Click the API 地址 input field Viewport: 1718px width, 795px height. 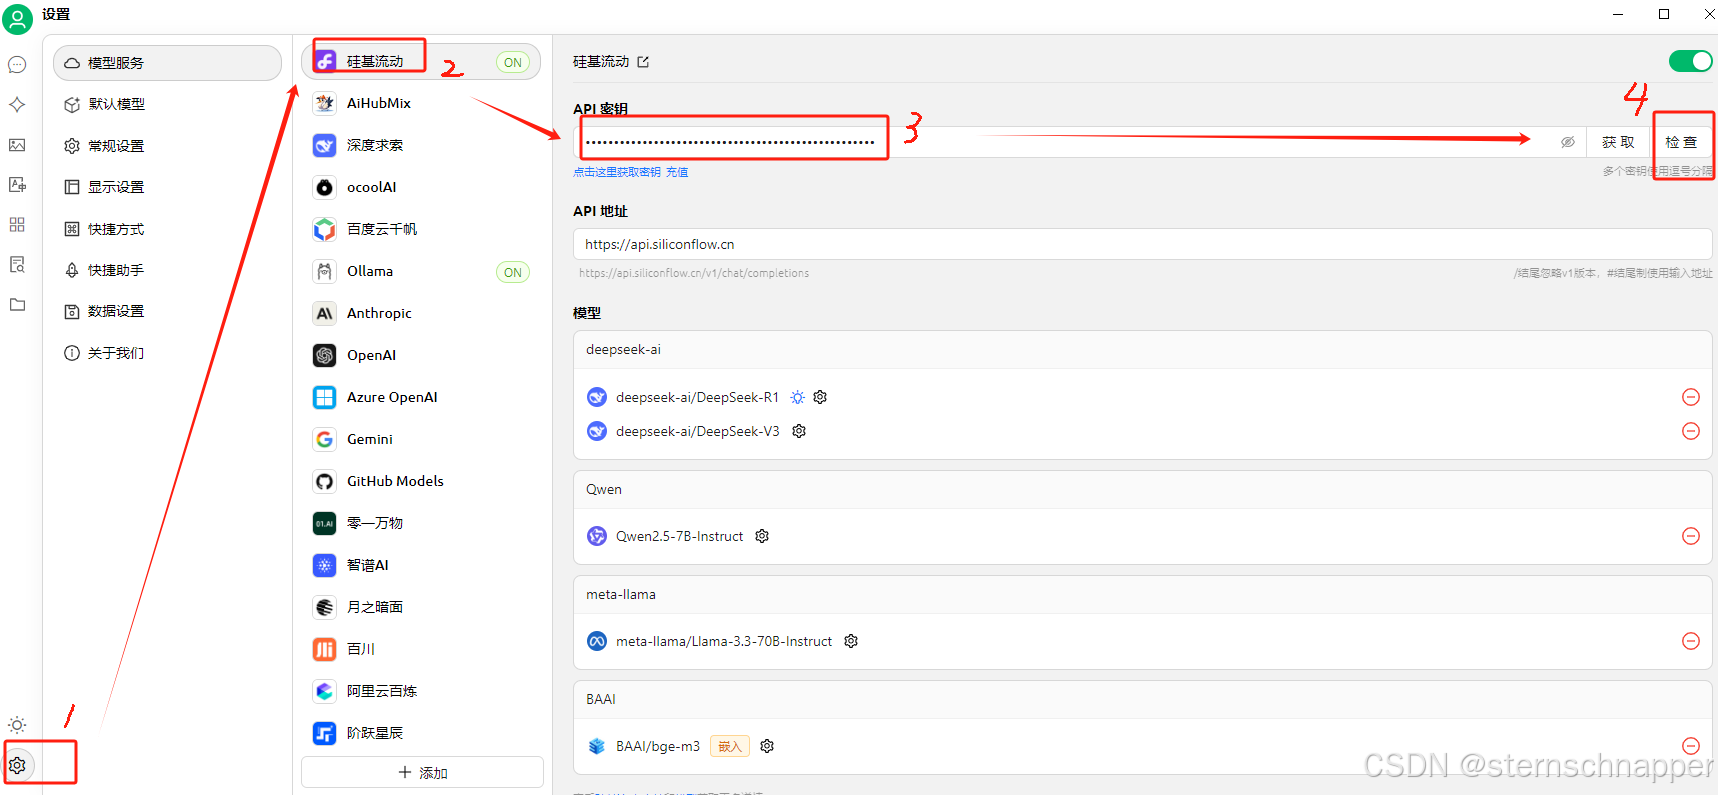click(1142, 244)
